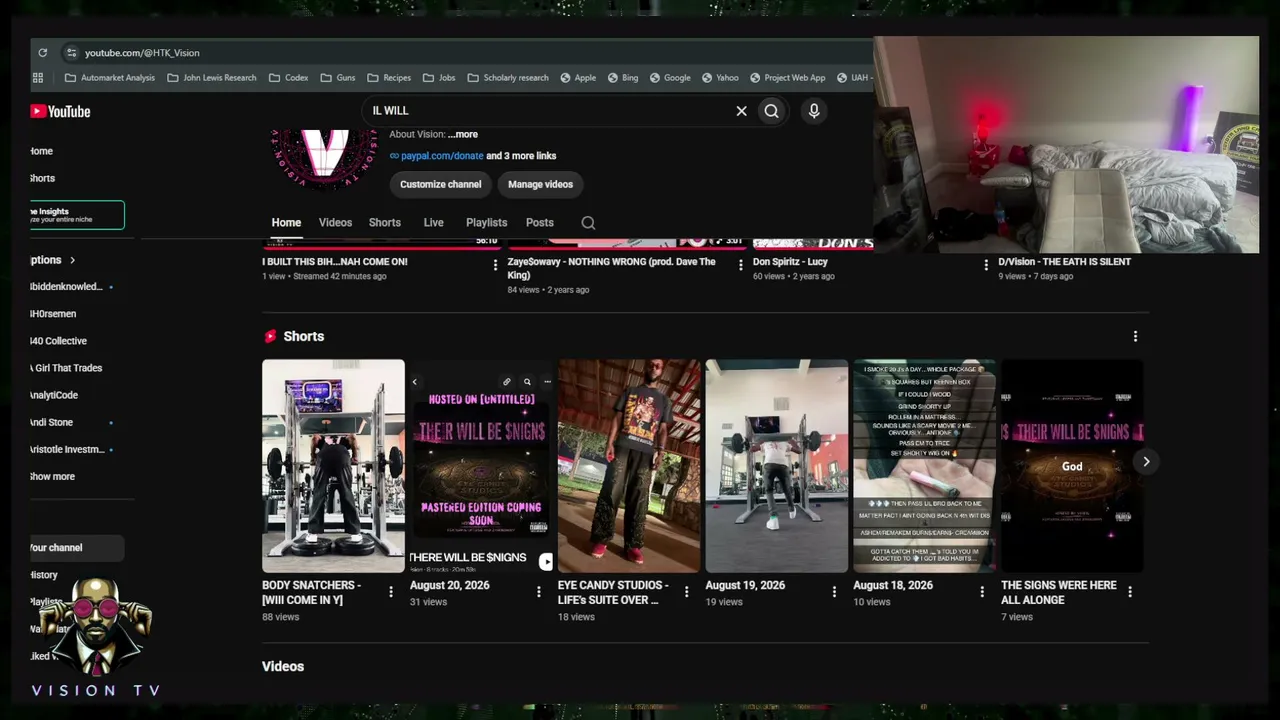Open options for I BUILT THIS BIH video

[x=495, y=265]
